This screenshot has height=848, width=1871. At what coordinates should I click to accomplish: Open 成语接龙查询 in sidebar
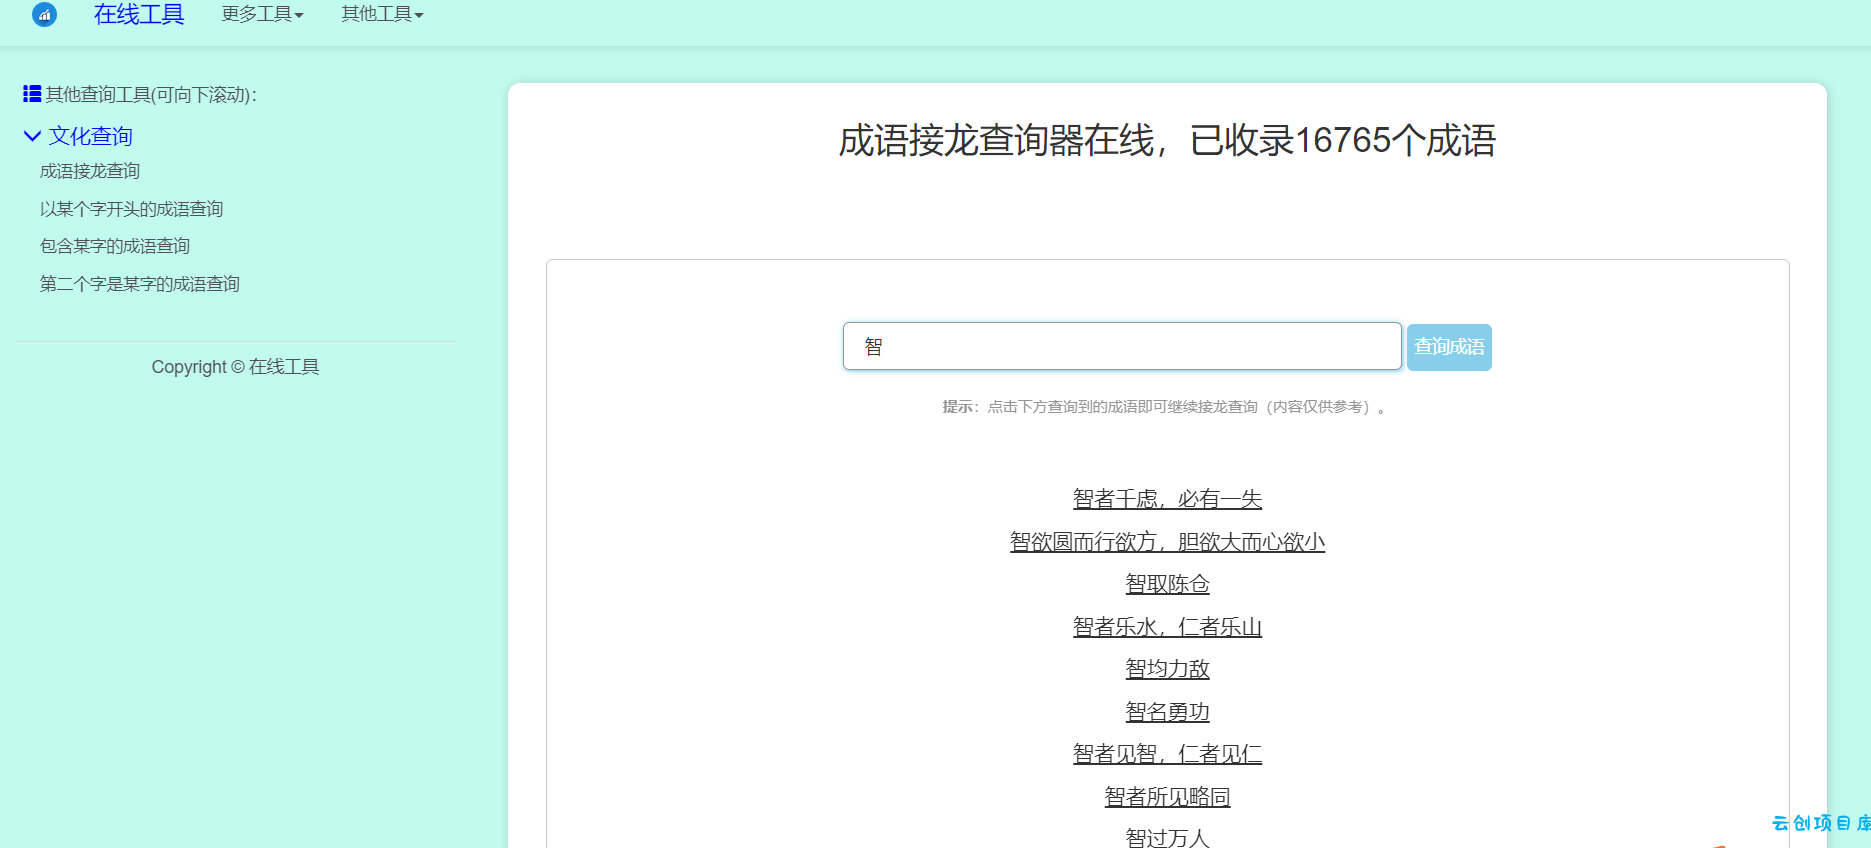[90, 171]
